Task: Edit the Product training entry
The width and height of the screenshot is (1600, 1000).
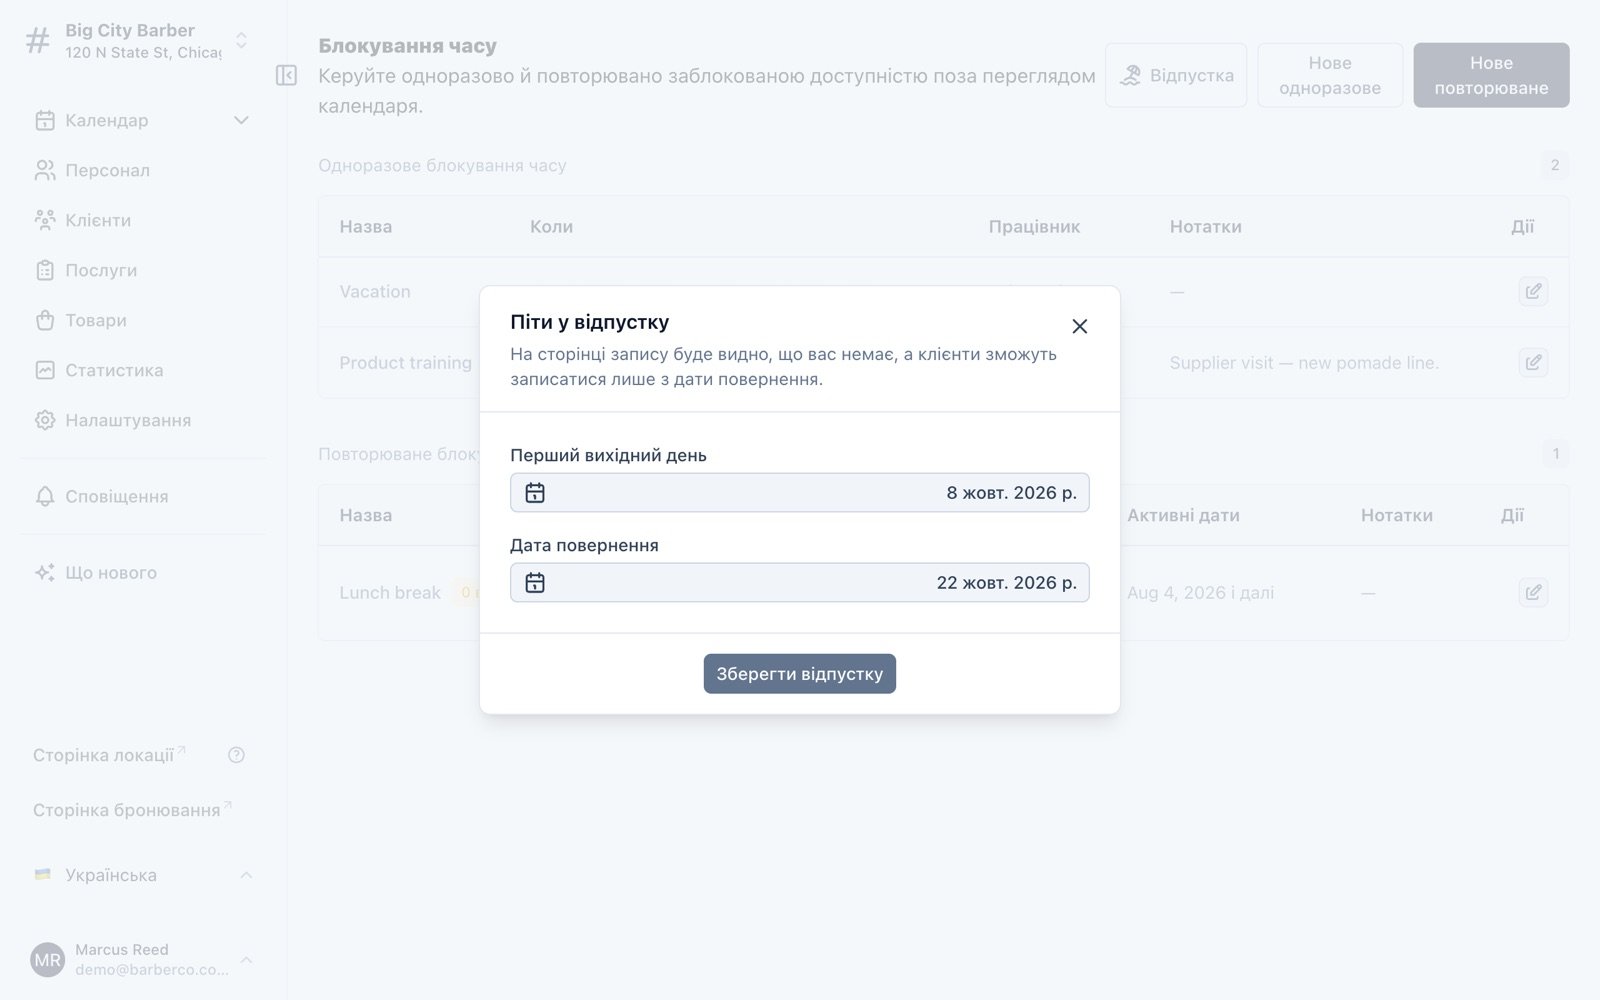Action: point(1533,362)
